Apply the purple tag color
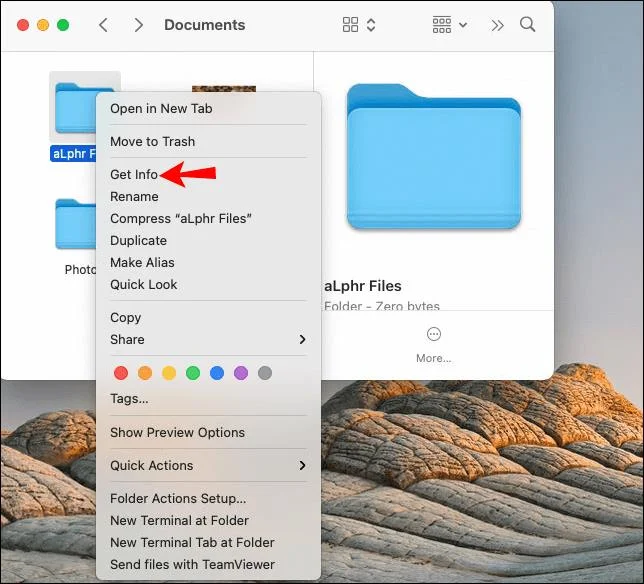The image size is (644, 584). coord(241,373)
